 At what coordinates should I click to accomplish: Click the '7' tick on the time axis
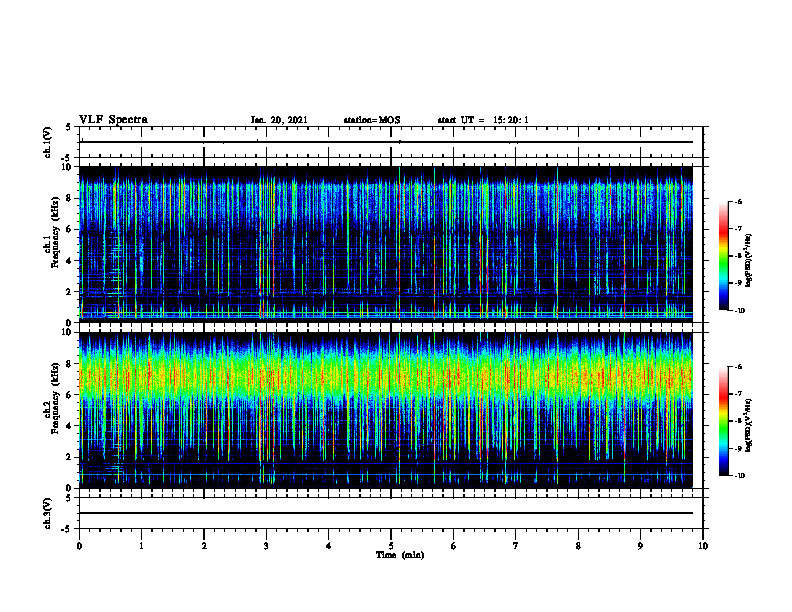point(516,546)
